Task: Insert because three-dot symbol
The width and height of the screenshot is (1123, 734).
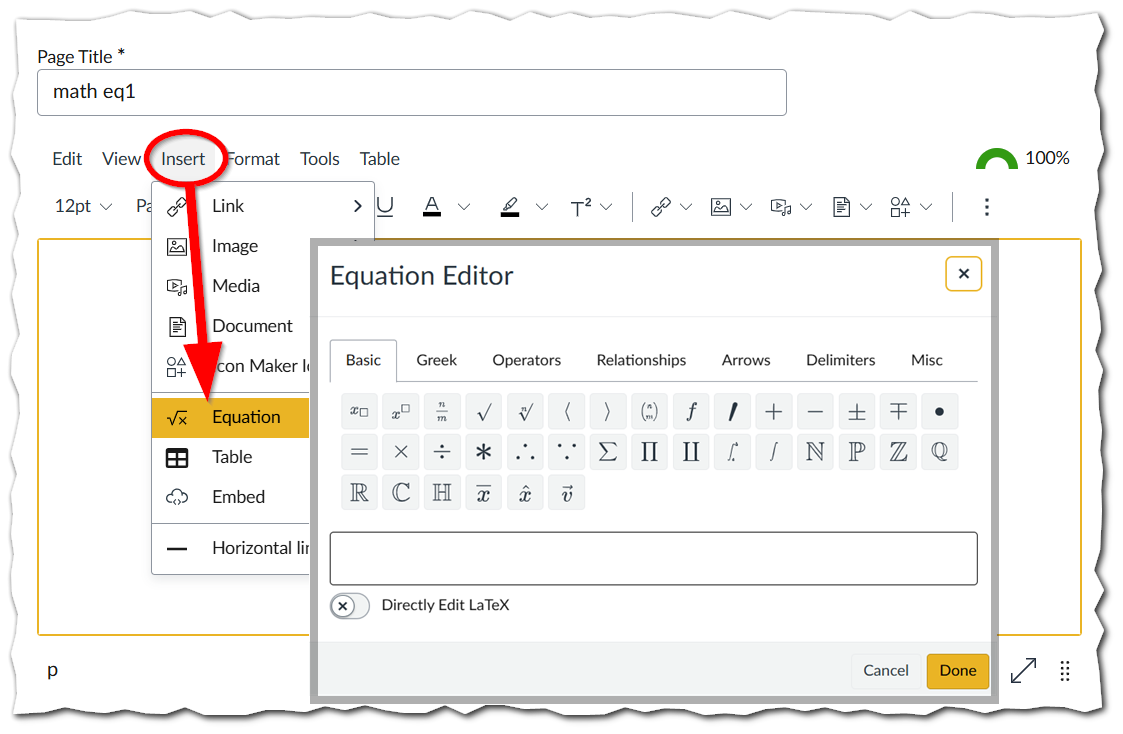Action: [x=567, y=452]
